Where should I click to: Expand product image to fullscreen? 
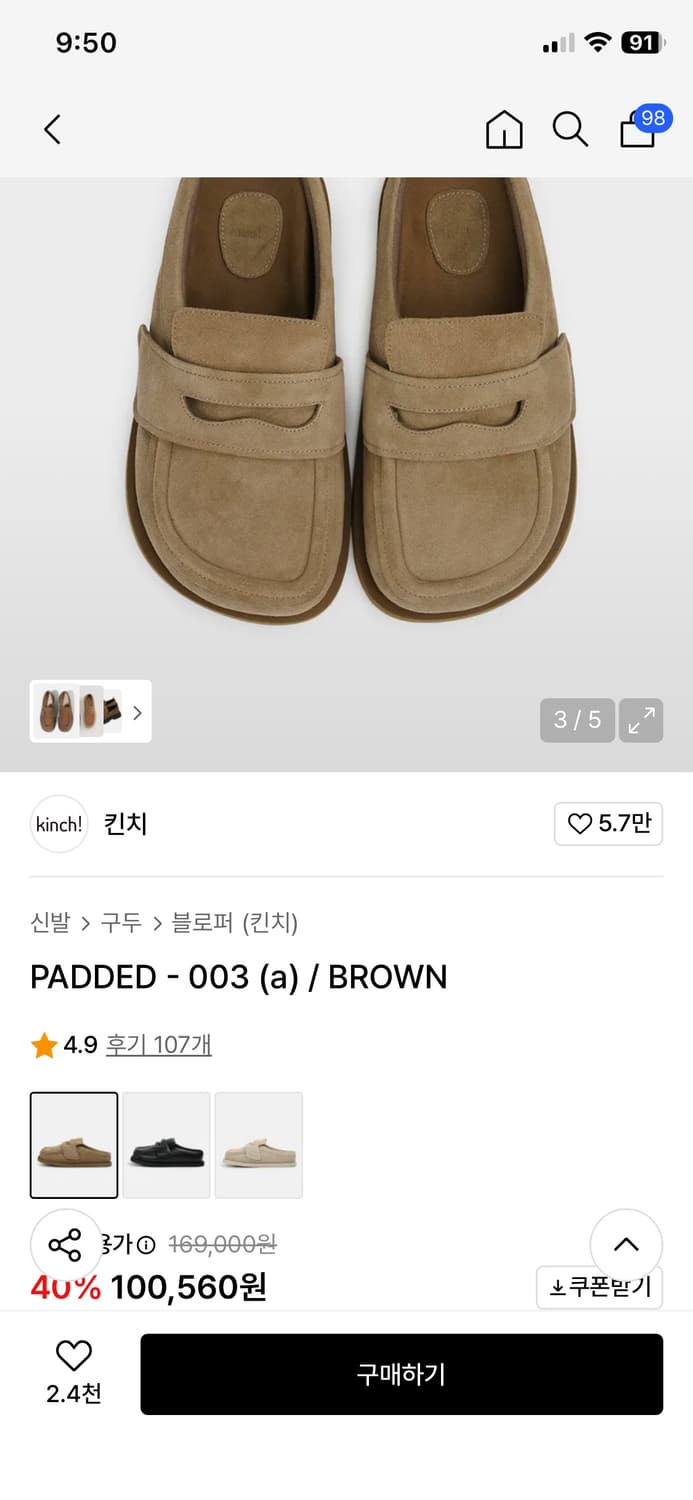641,720
